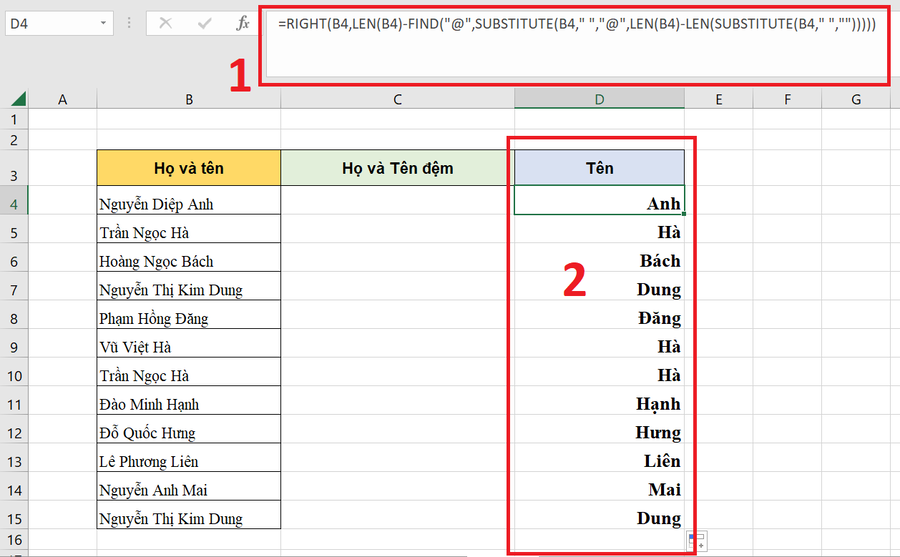Select cell 'Nguyễn Diệp Anh'
Viewport: 900px width, 557px height.
pos(189,200)
